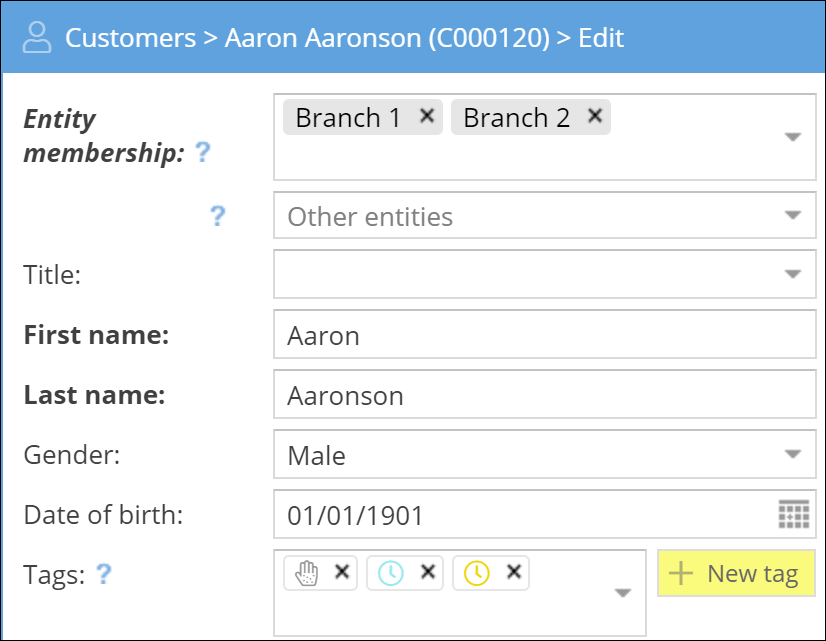
Task: Open the Date of birth calendar picker
Action: point(793,515)
